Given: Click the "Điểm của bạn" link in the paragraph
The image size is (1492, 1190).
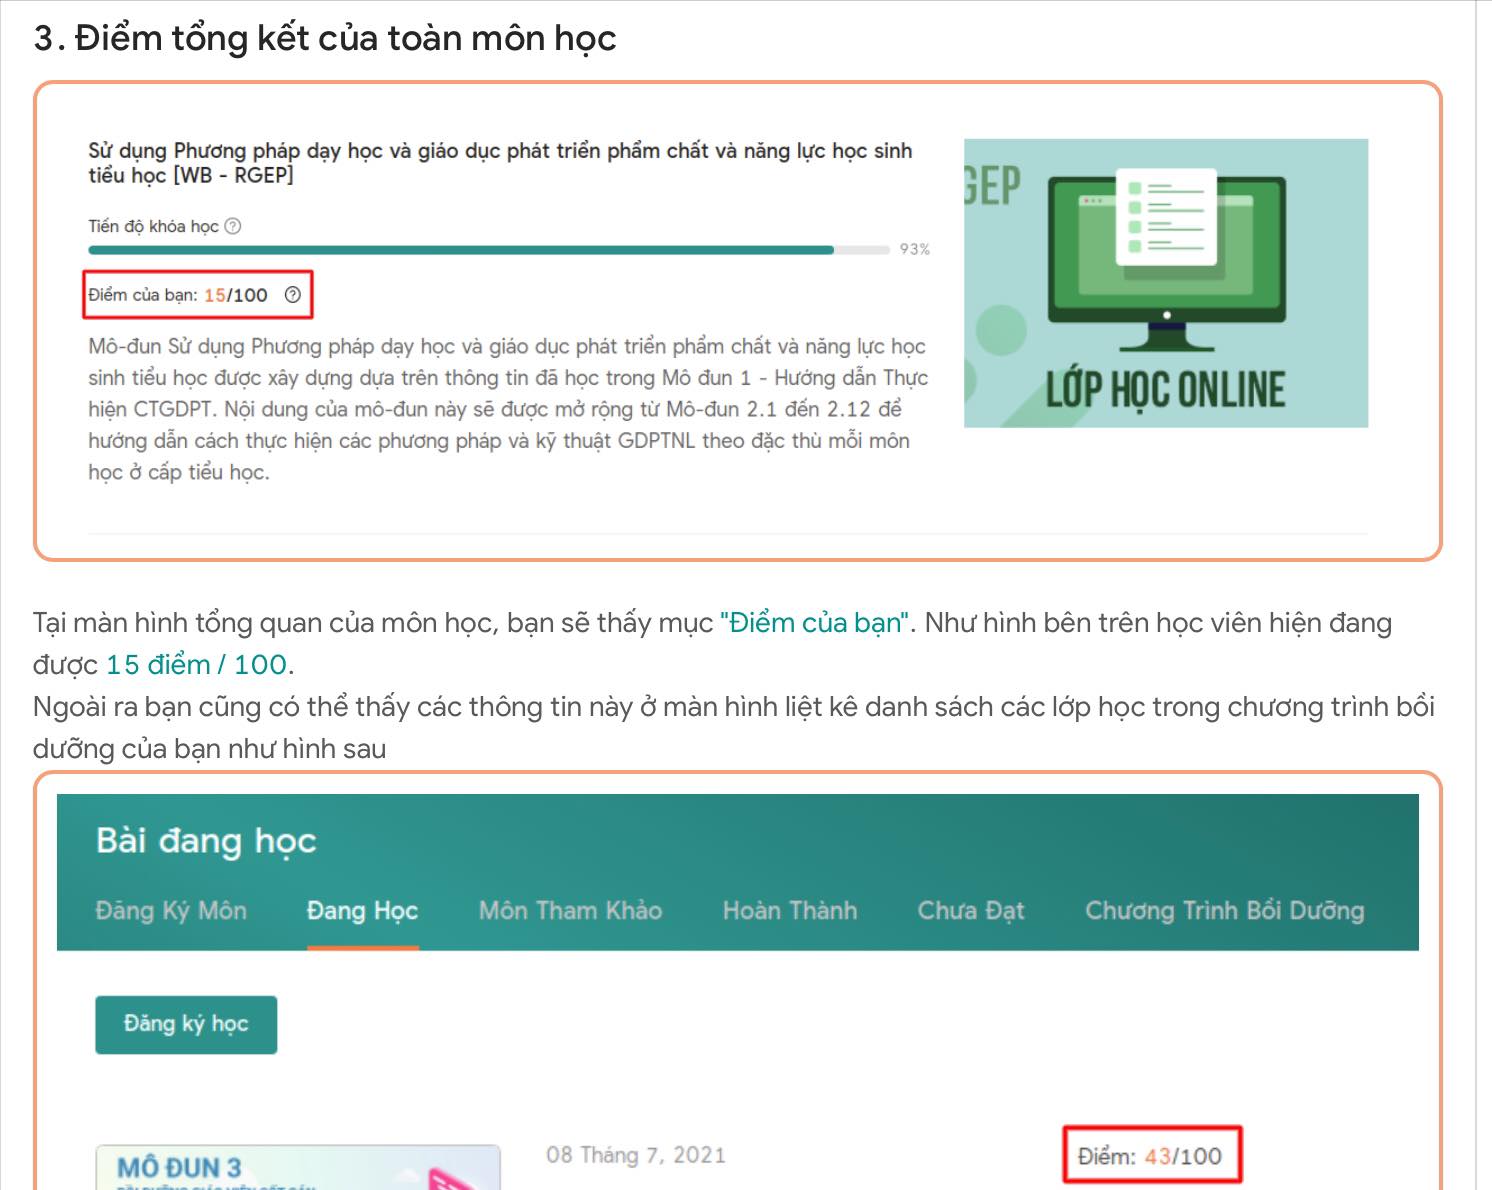Looking at the screenshot, I should pyautogui.click(x=813, y=622).
